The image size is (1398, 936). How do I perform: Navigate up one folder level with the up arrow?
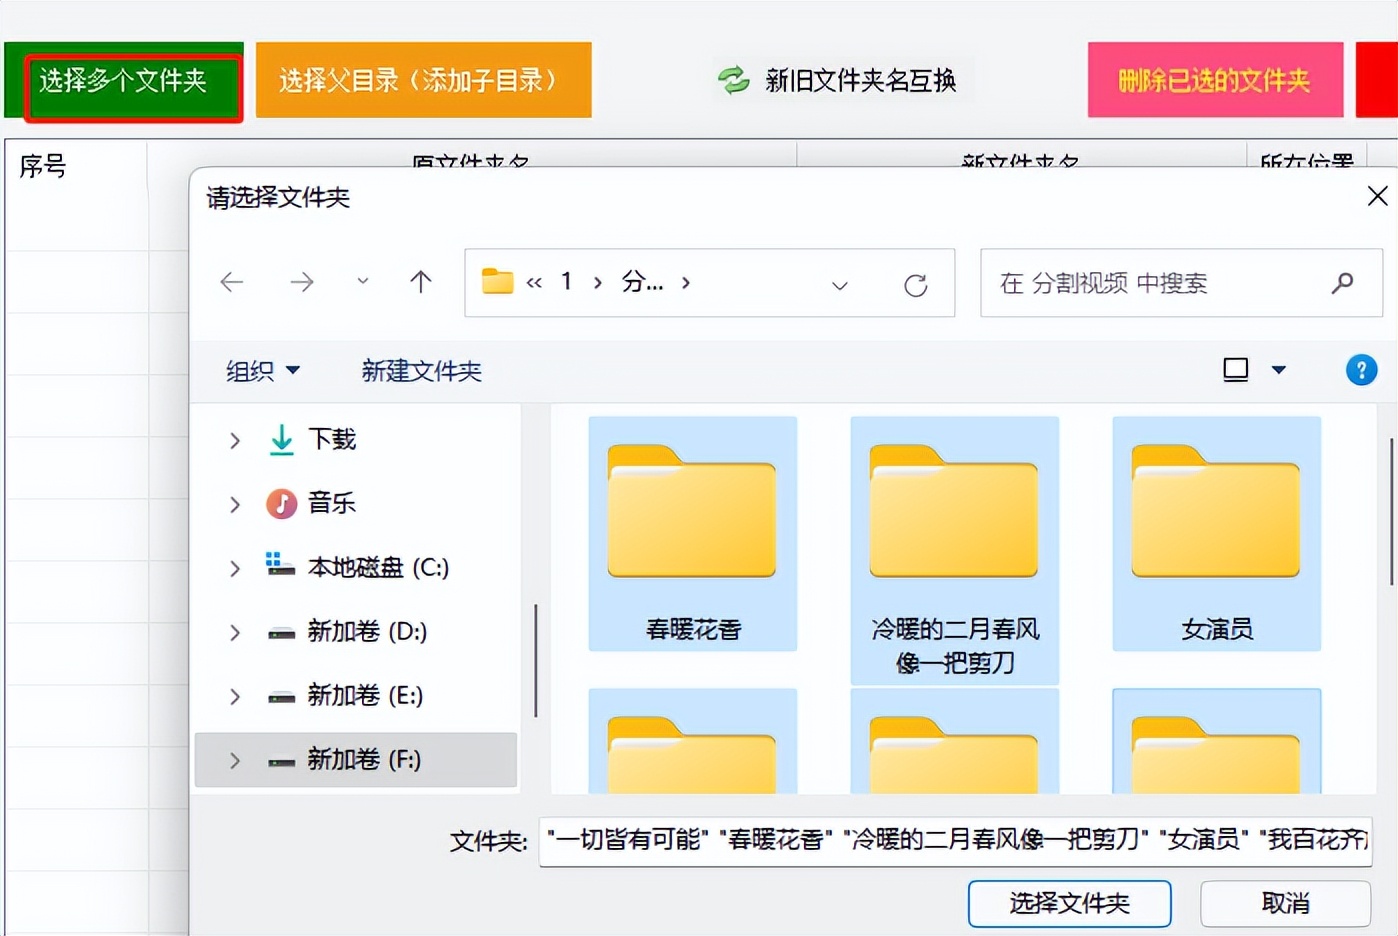coord(421,282)
